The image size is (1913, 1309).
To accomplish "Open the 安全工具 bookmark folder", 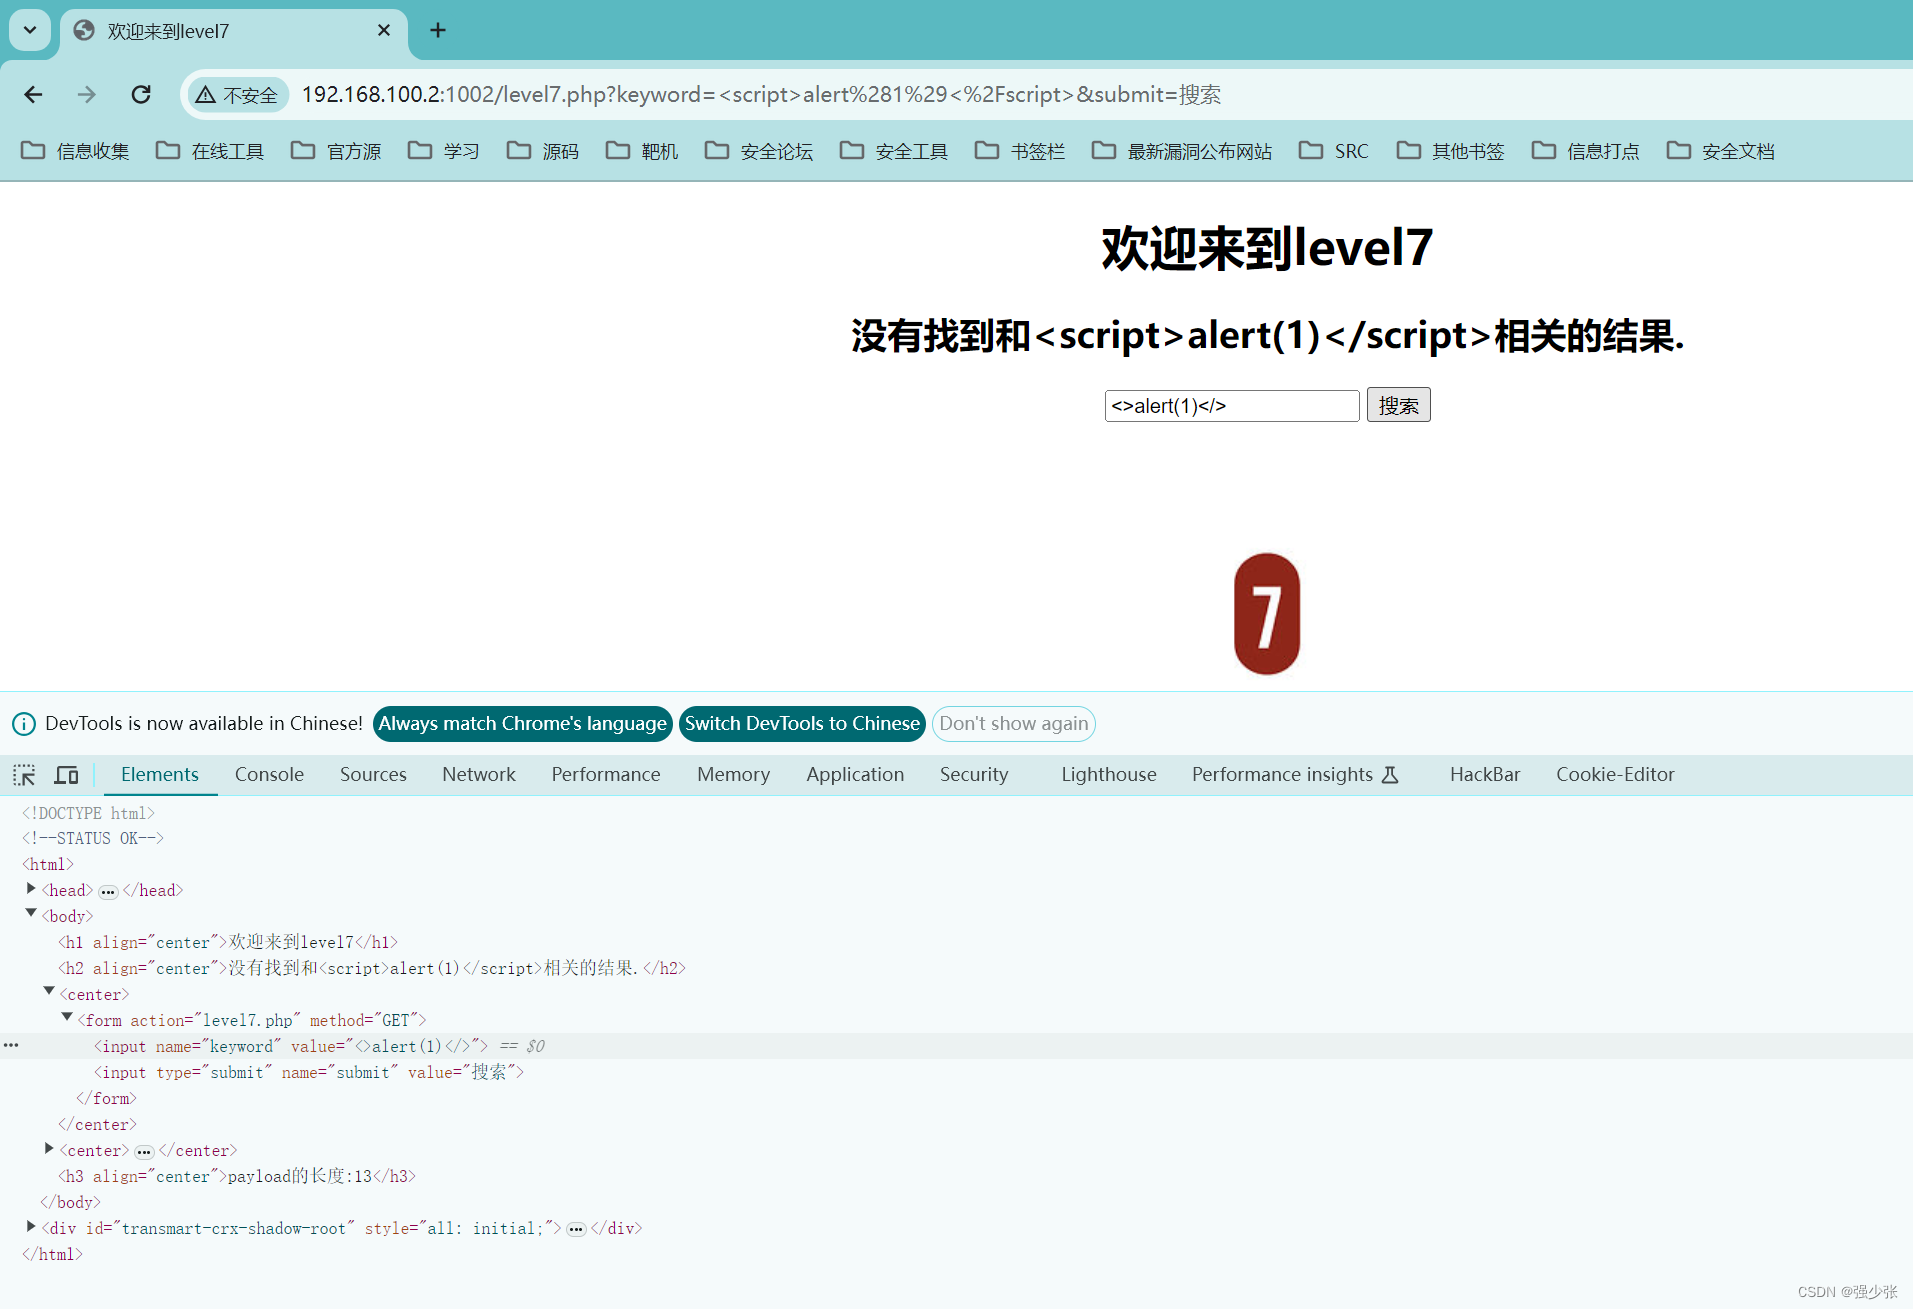I will [x=894, y=151].
